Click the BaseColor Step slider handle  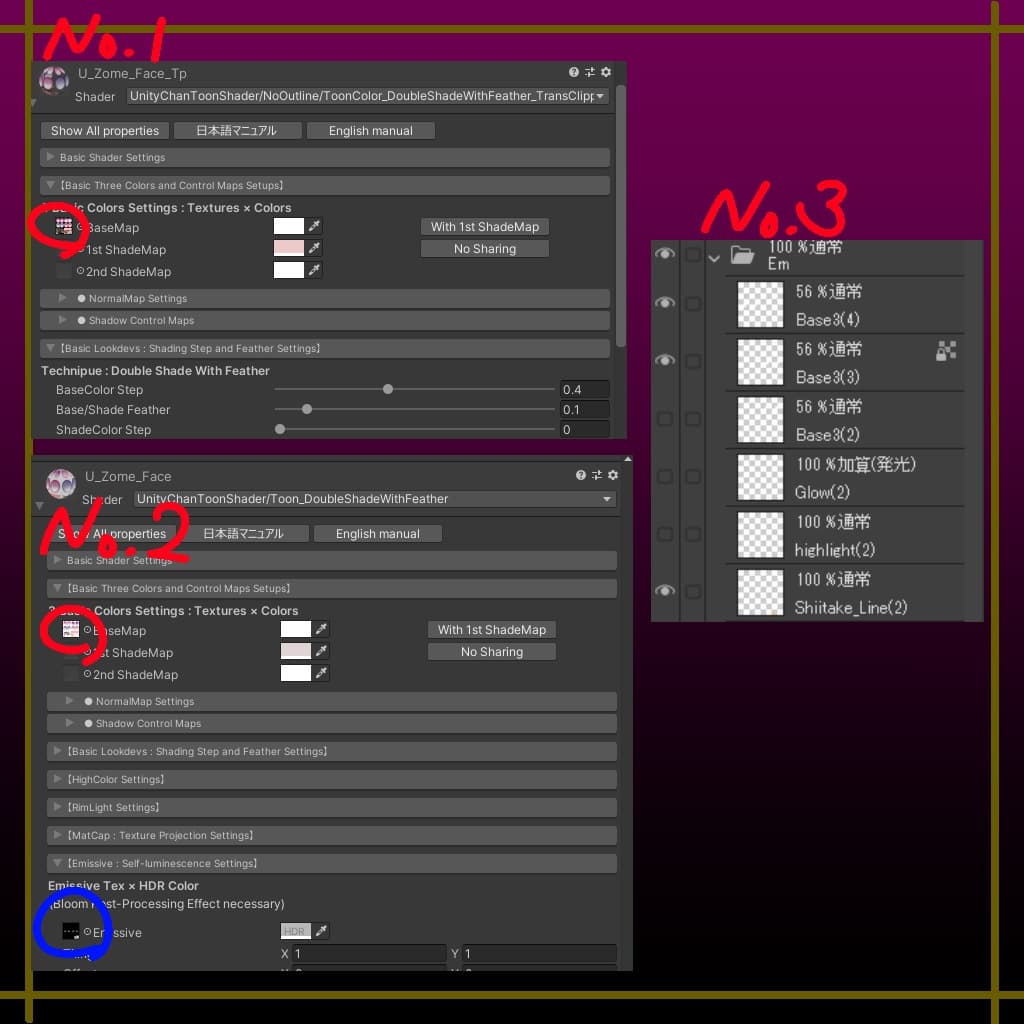coord(388,389)
